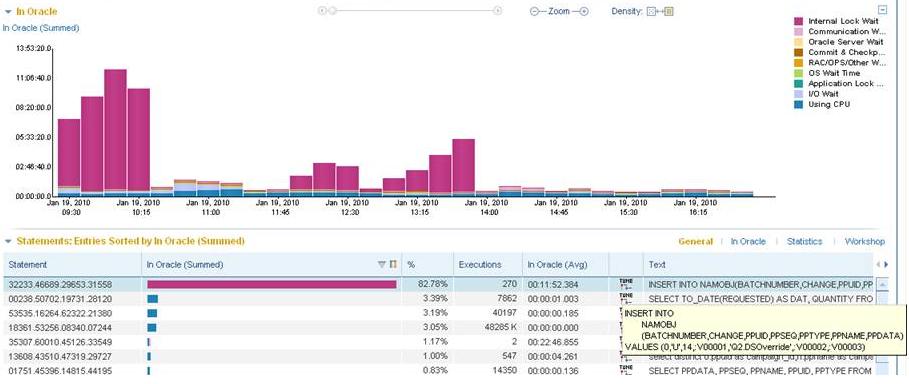Sort by the Executions column header
This screenshot has width=909, height=384.
coord(488,265)
